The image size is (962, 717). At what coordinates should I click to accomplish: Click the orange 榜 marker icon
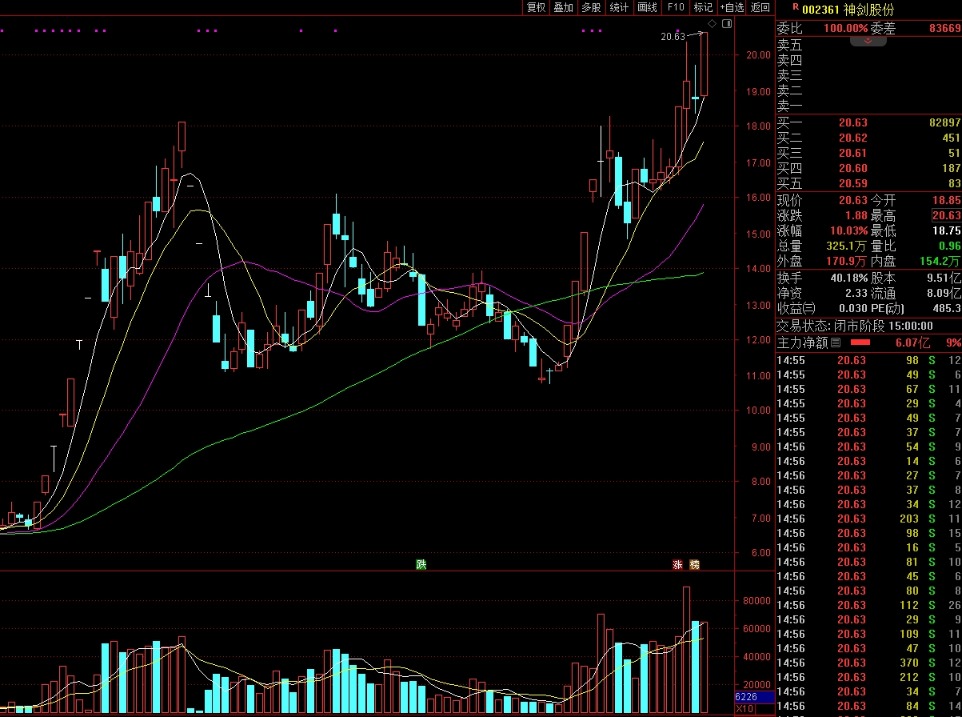tap(694, 565)
